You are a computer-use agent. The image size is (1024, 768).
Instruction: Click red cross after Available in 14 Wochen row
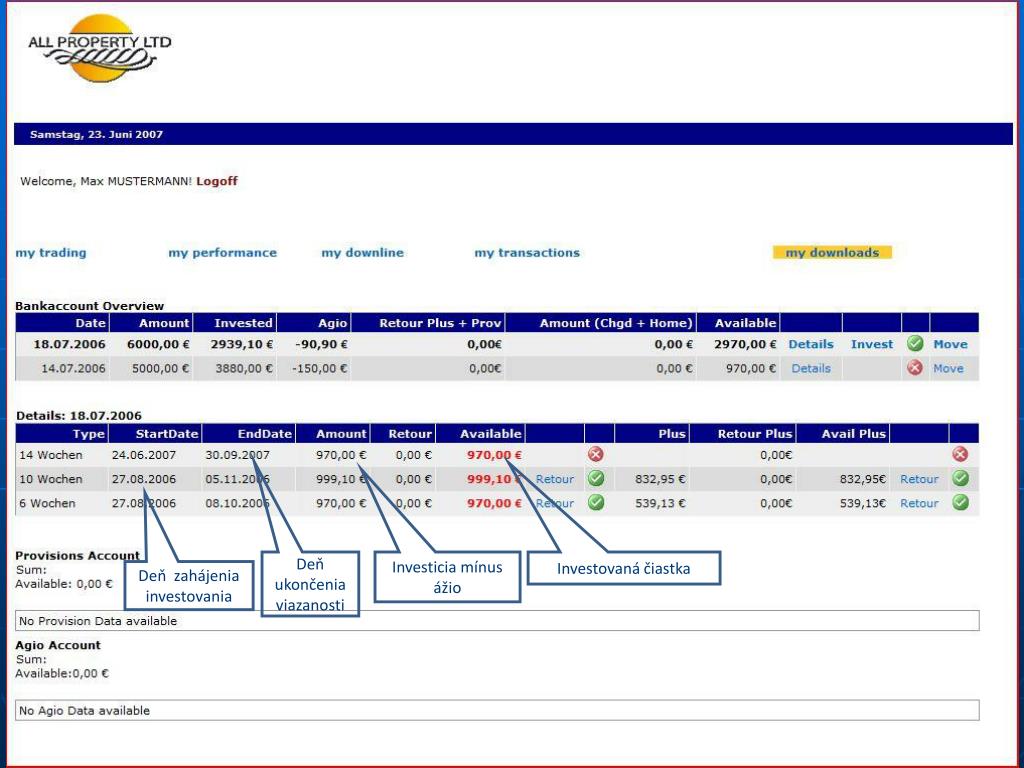coord(596,455)
